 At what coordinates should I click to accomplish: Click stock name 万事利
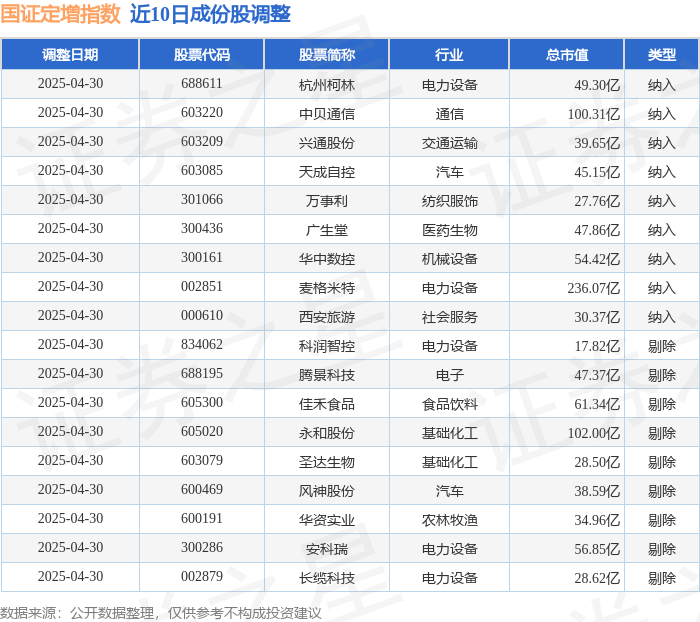[x=327, y=201]
